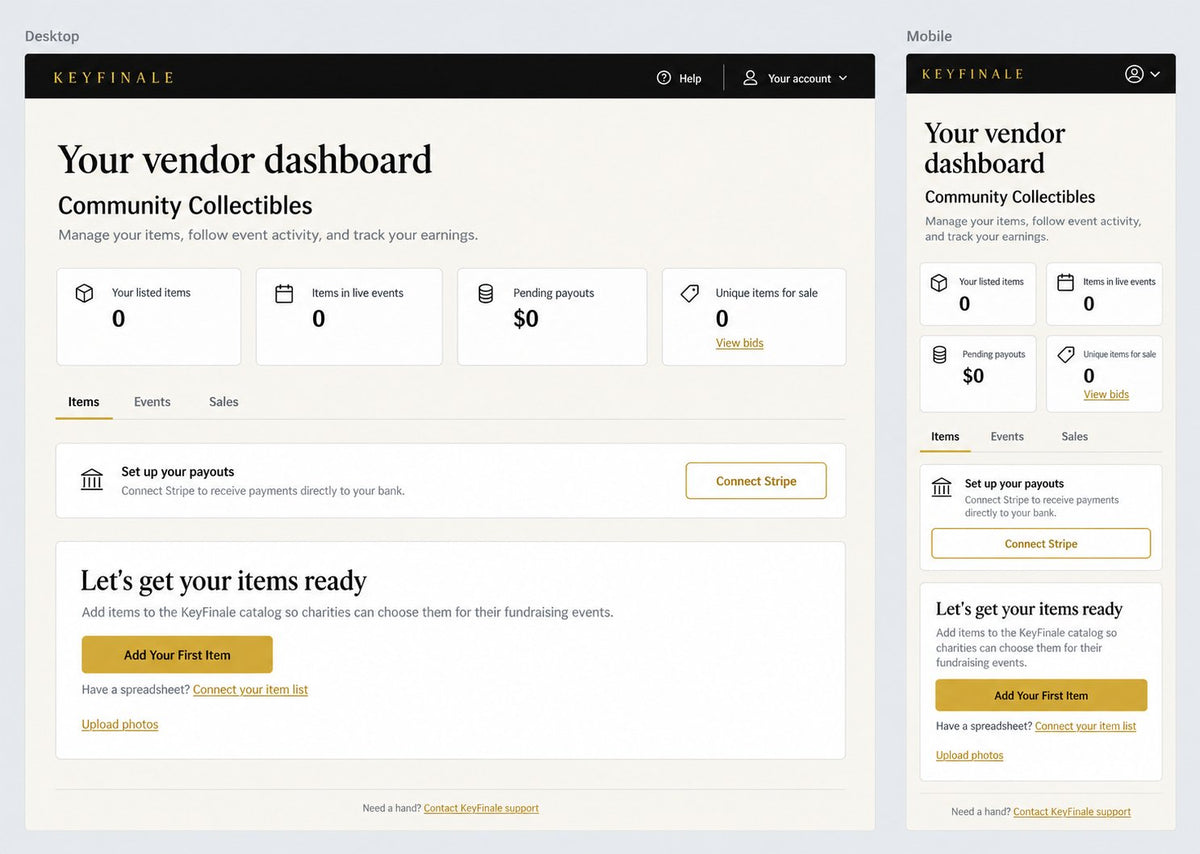Click the Upload photos link on desktop

coord(120,724)
